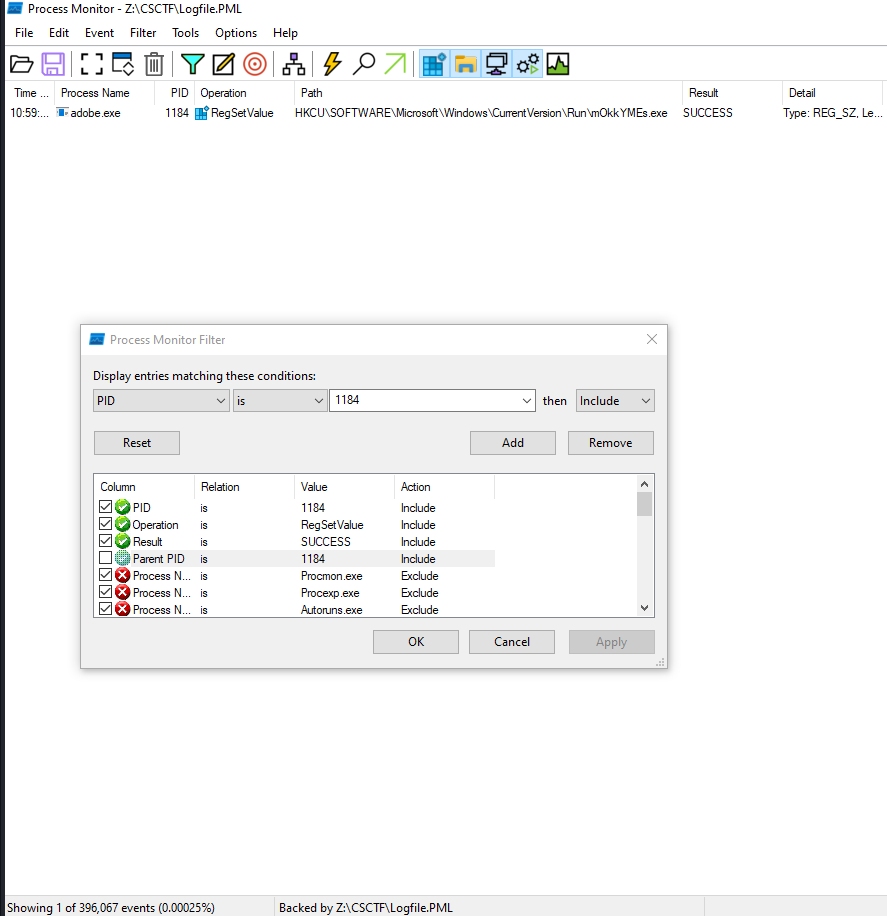This screenshot has height=916, width=887.
Task: Open the Process Tree icon
Action: click(294, 65)
